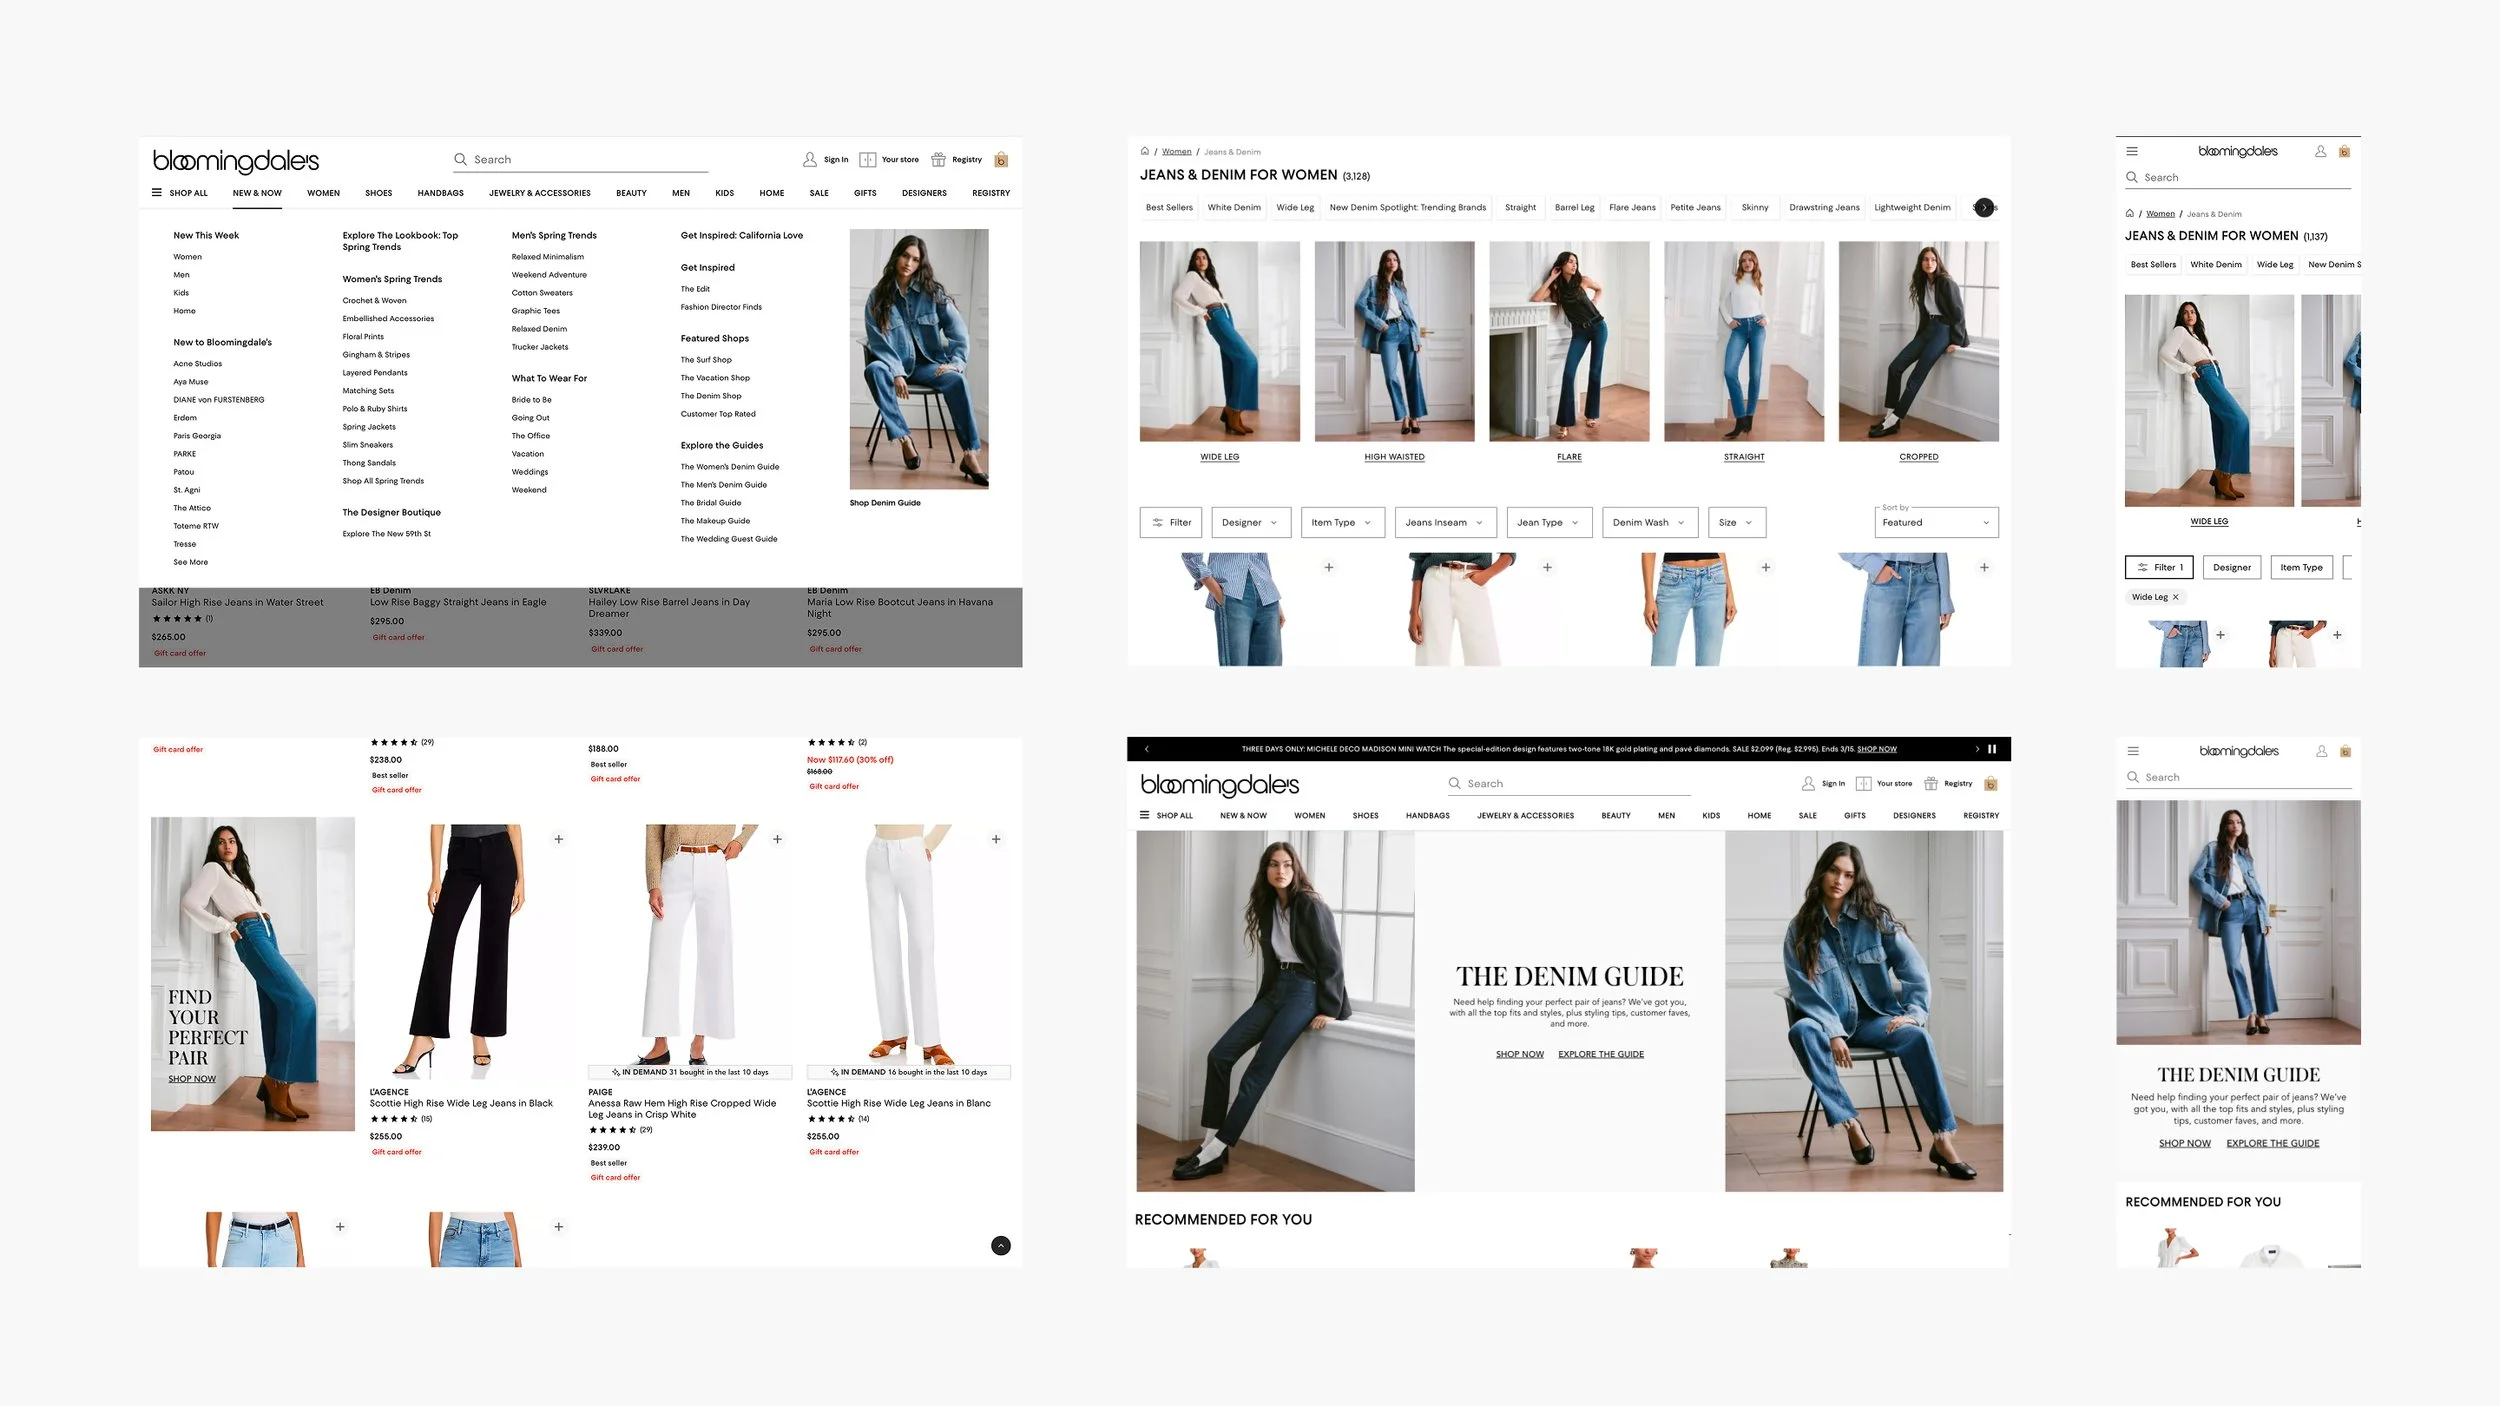Open the Denim Wash filter dropdown
This screenshot has height=1406, width=2500.
coord(1650,523)
